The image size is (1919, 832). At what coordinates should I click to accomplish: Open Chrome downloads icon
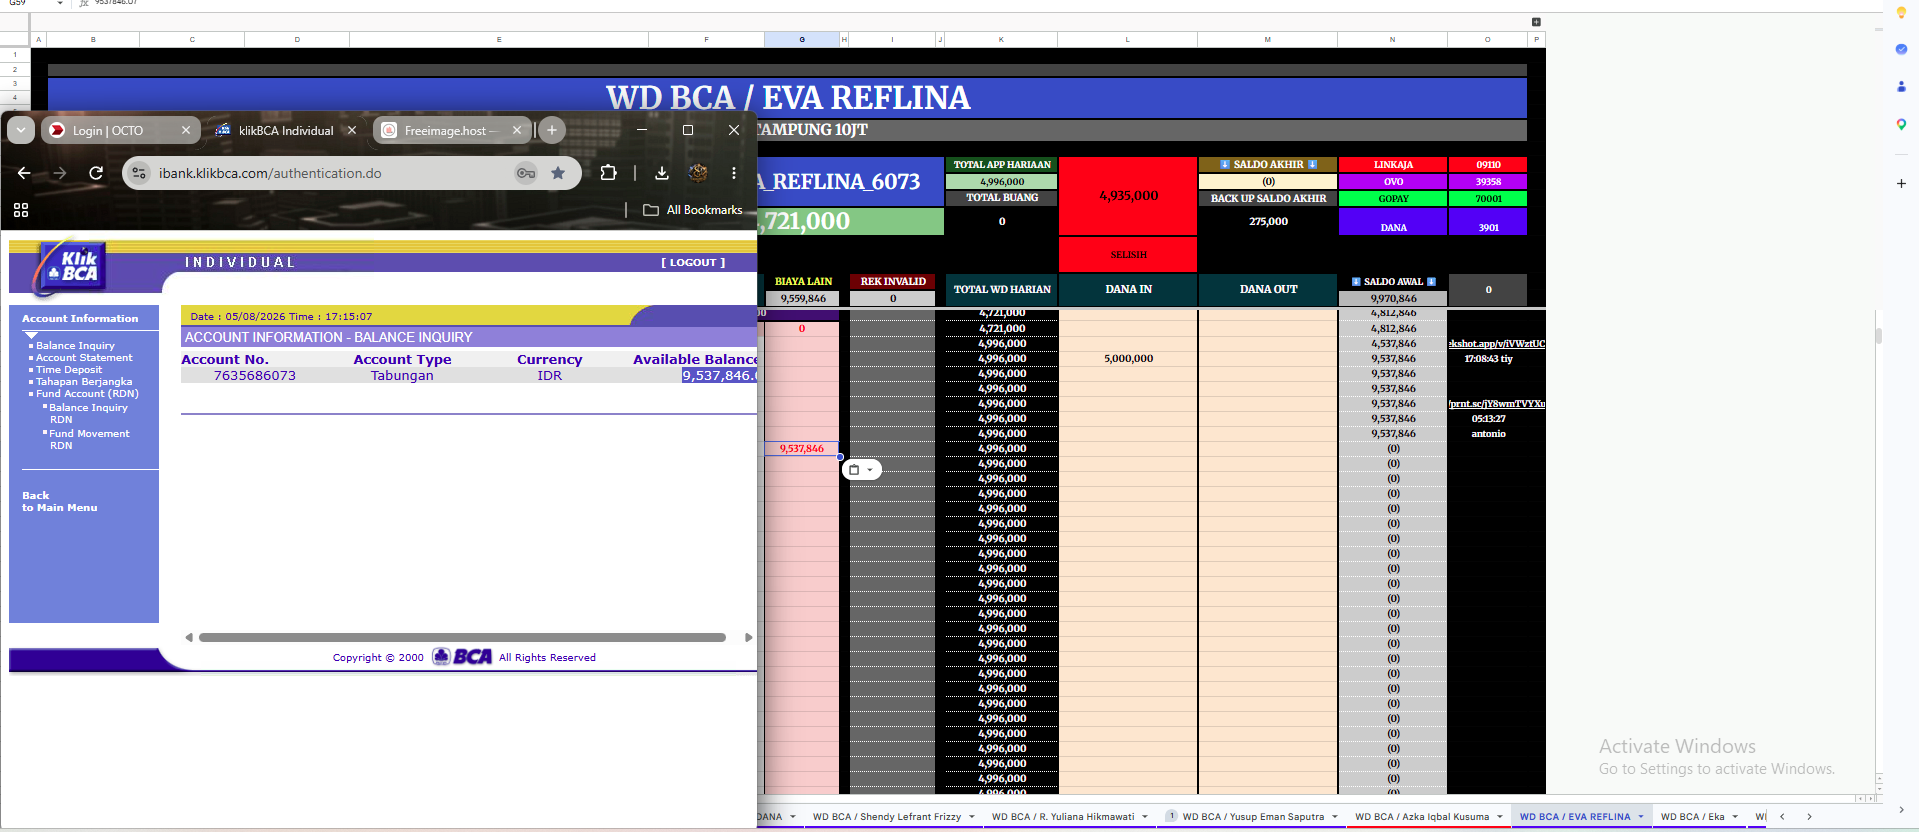[662, 173]
